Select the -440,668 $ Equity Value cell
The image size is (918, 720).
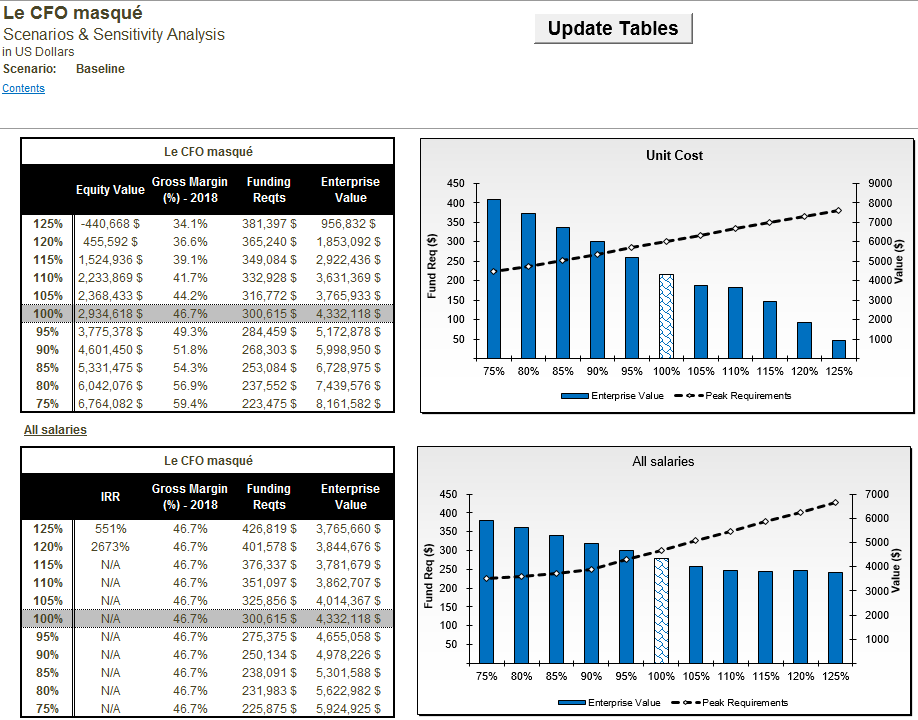110,224
